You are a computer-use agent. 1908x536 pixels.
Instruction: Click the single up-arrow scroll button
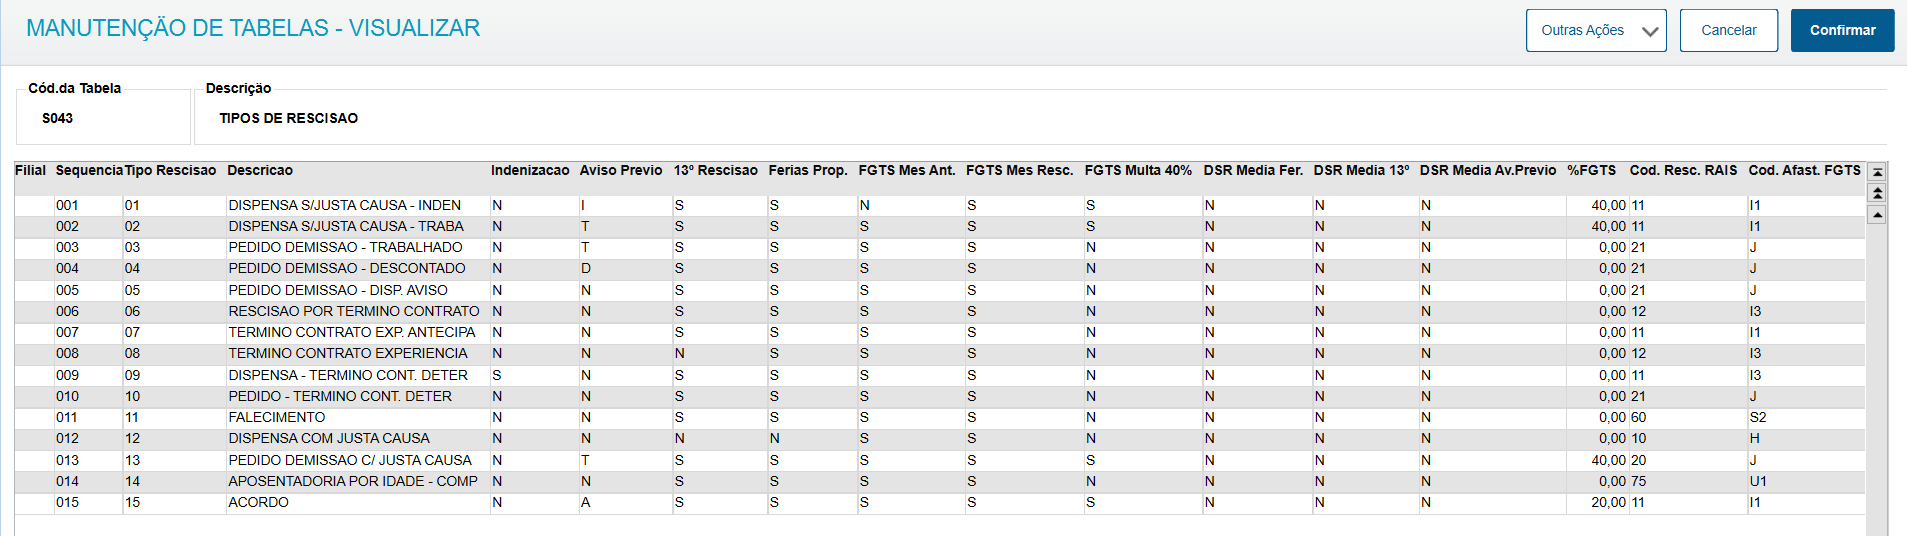pyautogui.click(x=1877, y=215)
